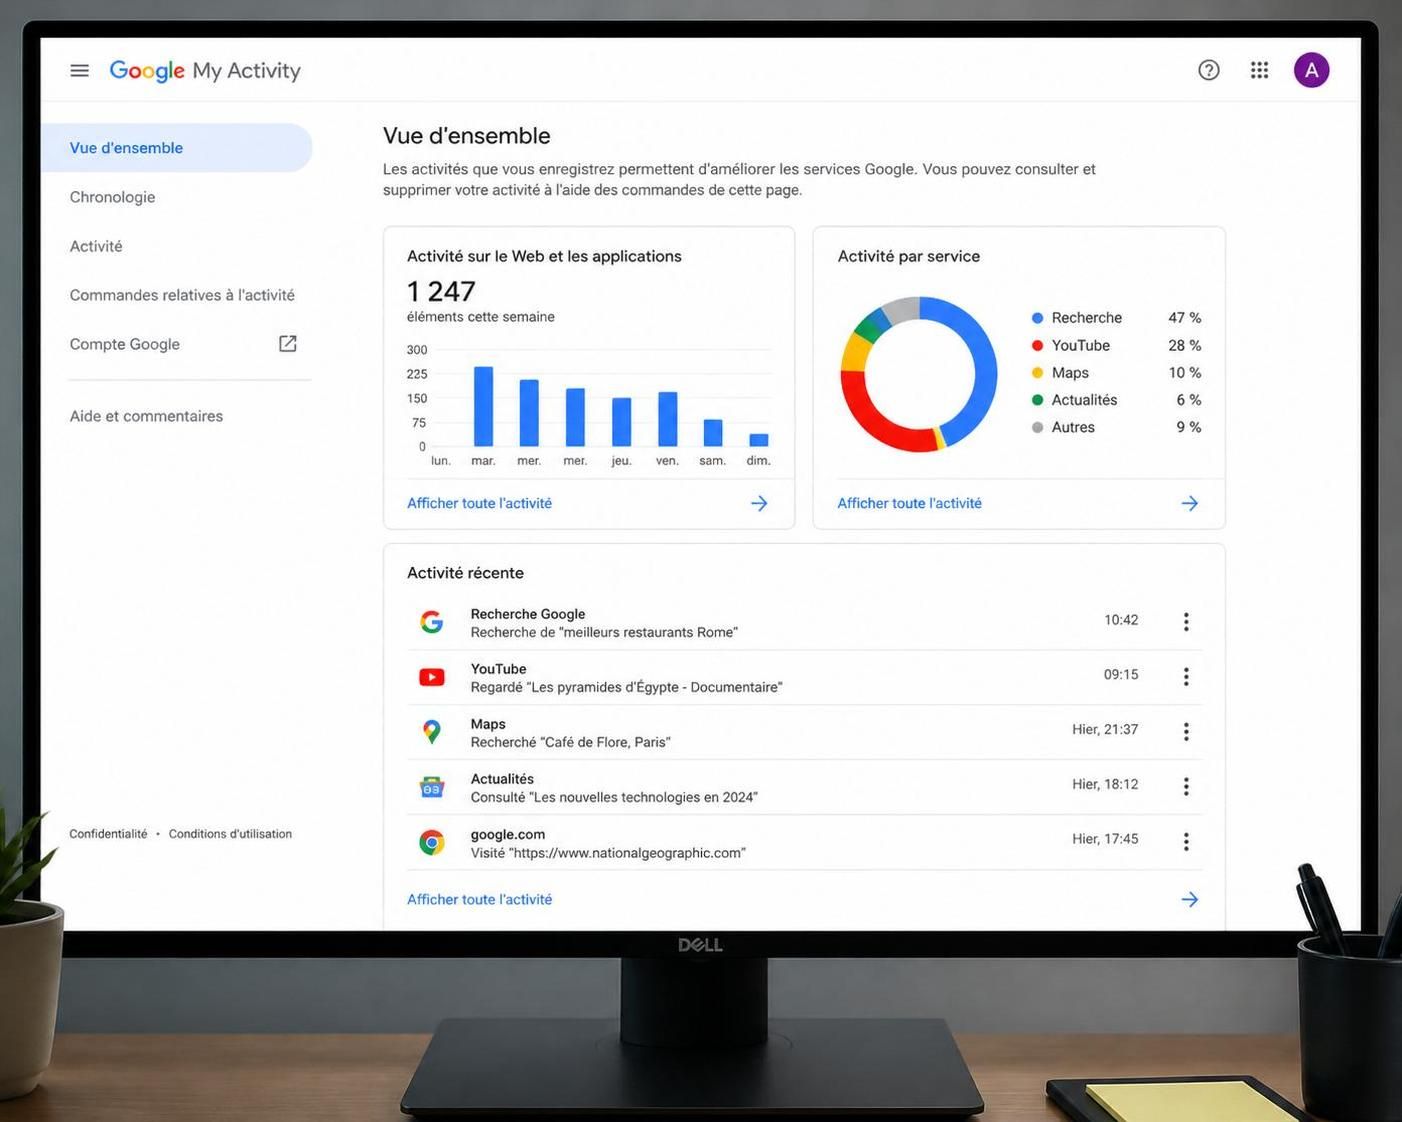Click the YouTube play icon
Image resolution: width=1402 pixels, height=1122 pixels.
click(432, 677)
